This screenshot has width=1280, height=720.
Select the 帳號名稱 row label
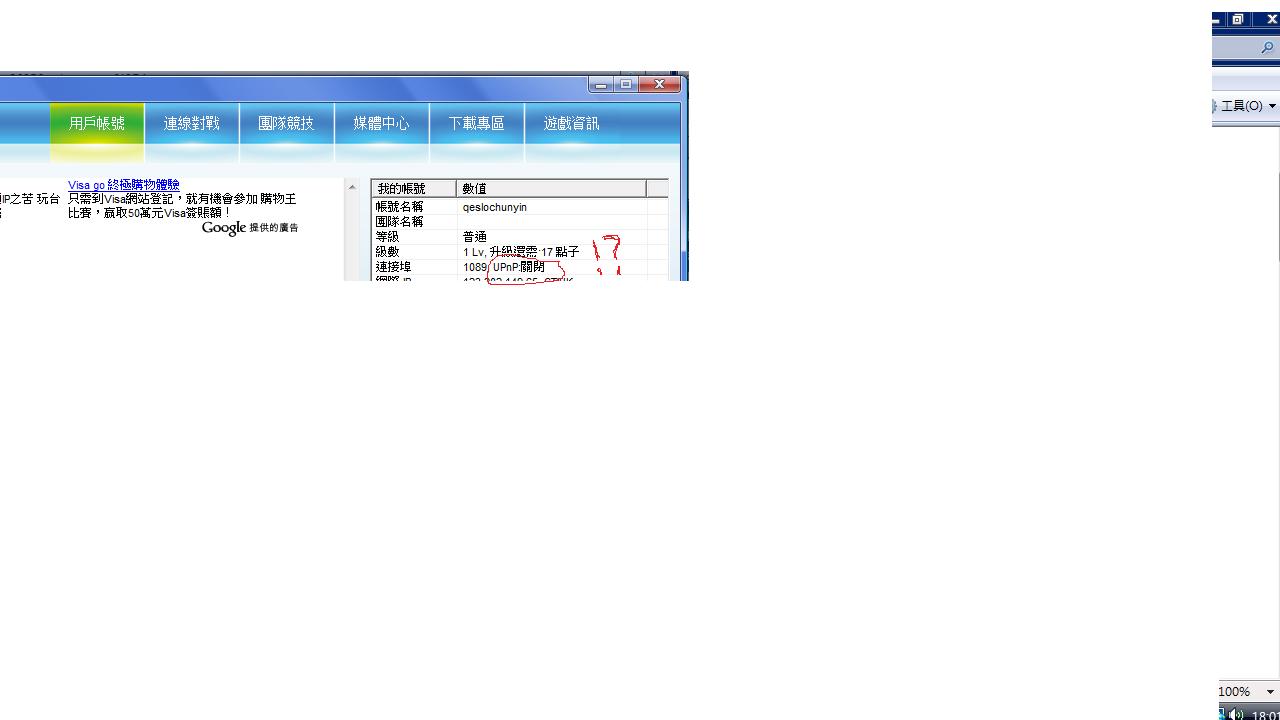click(x=400, y=207)
